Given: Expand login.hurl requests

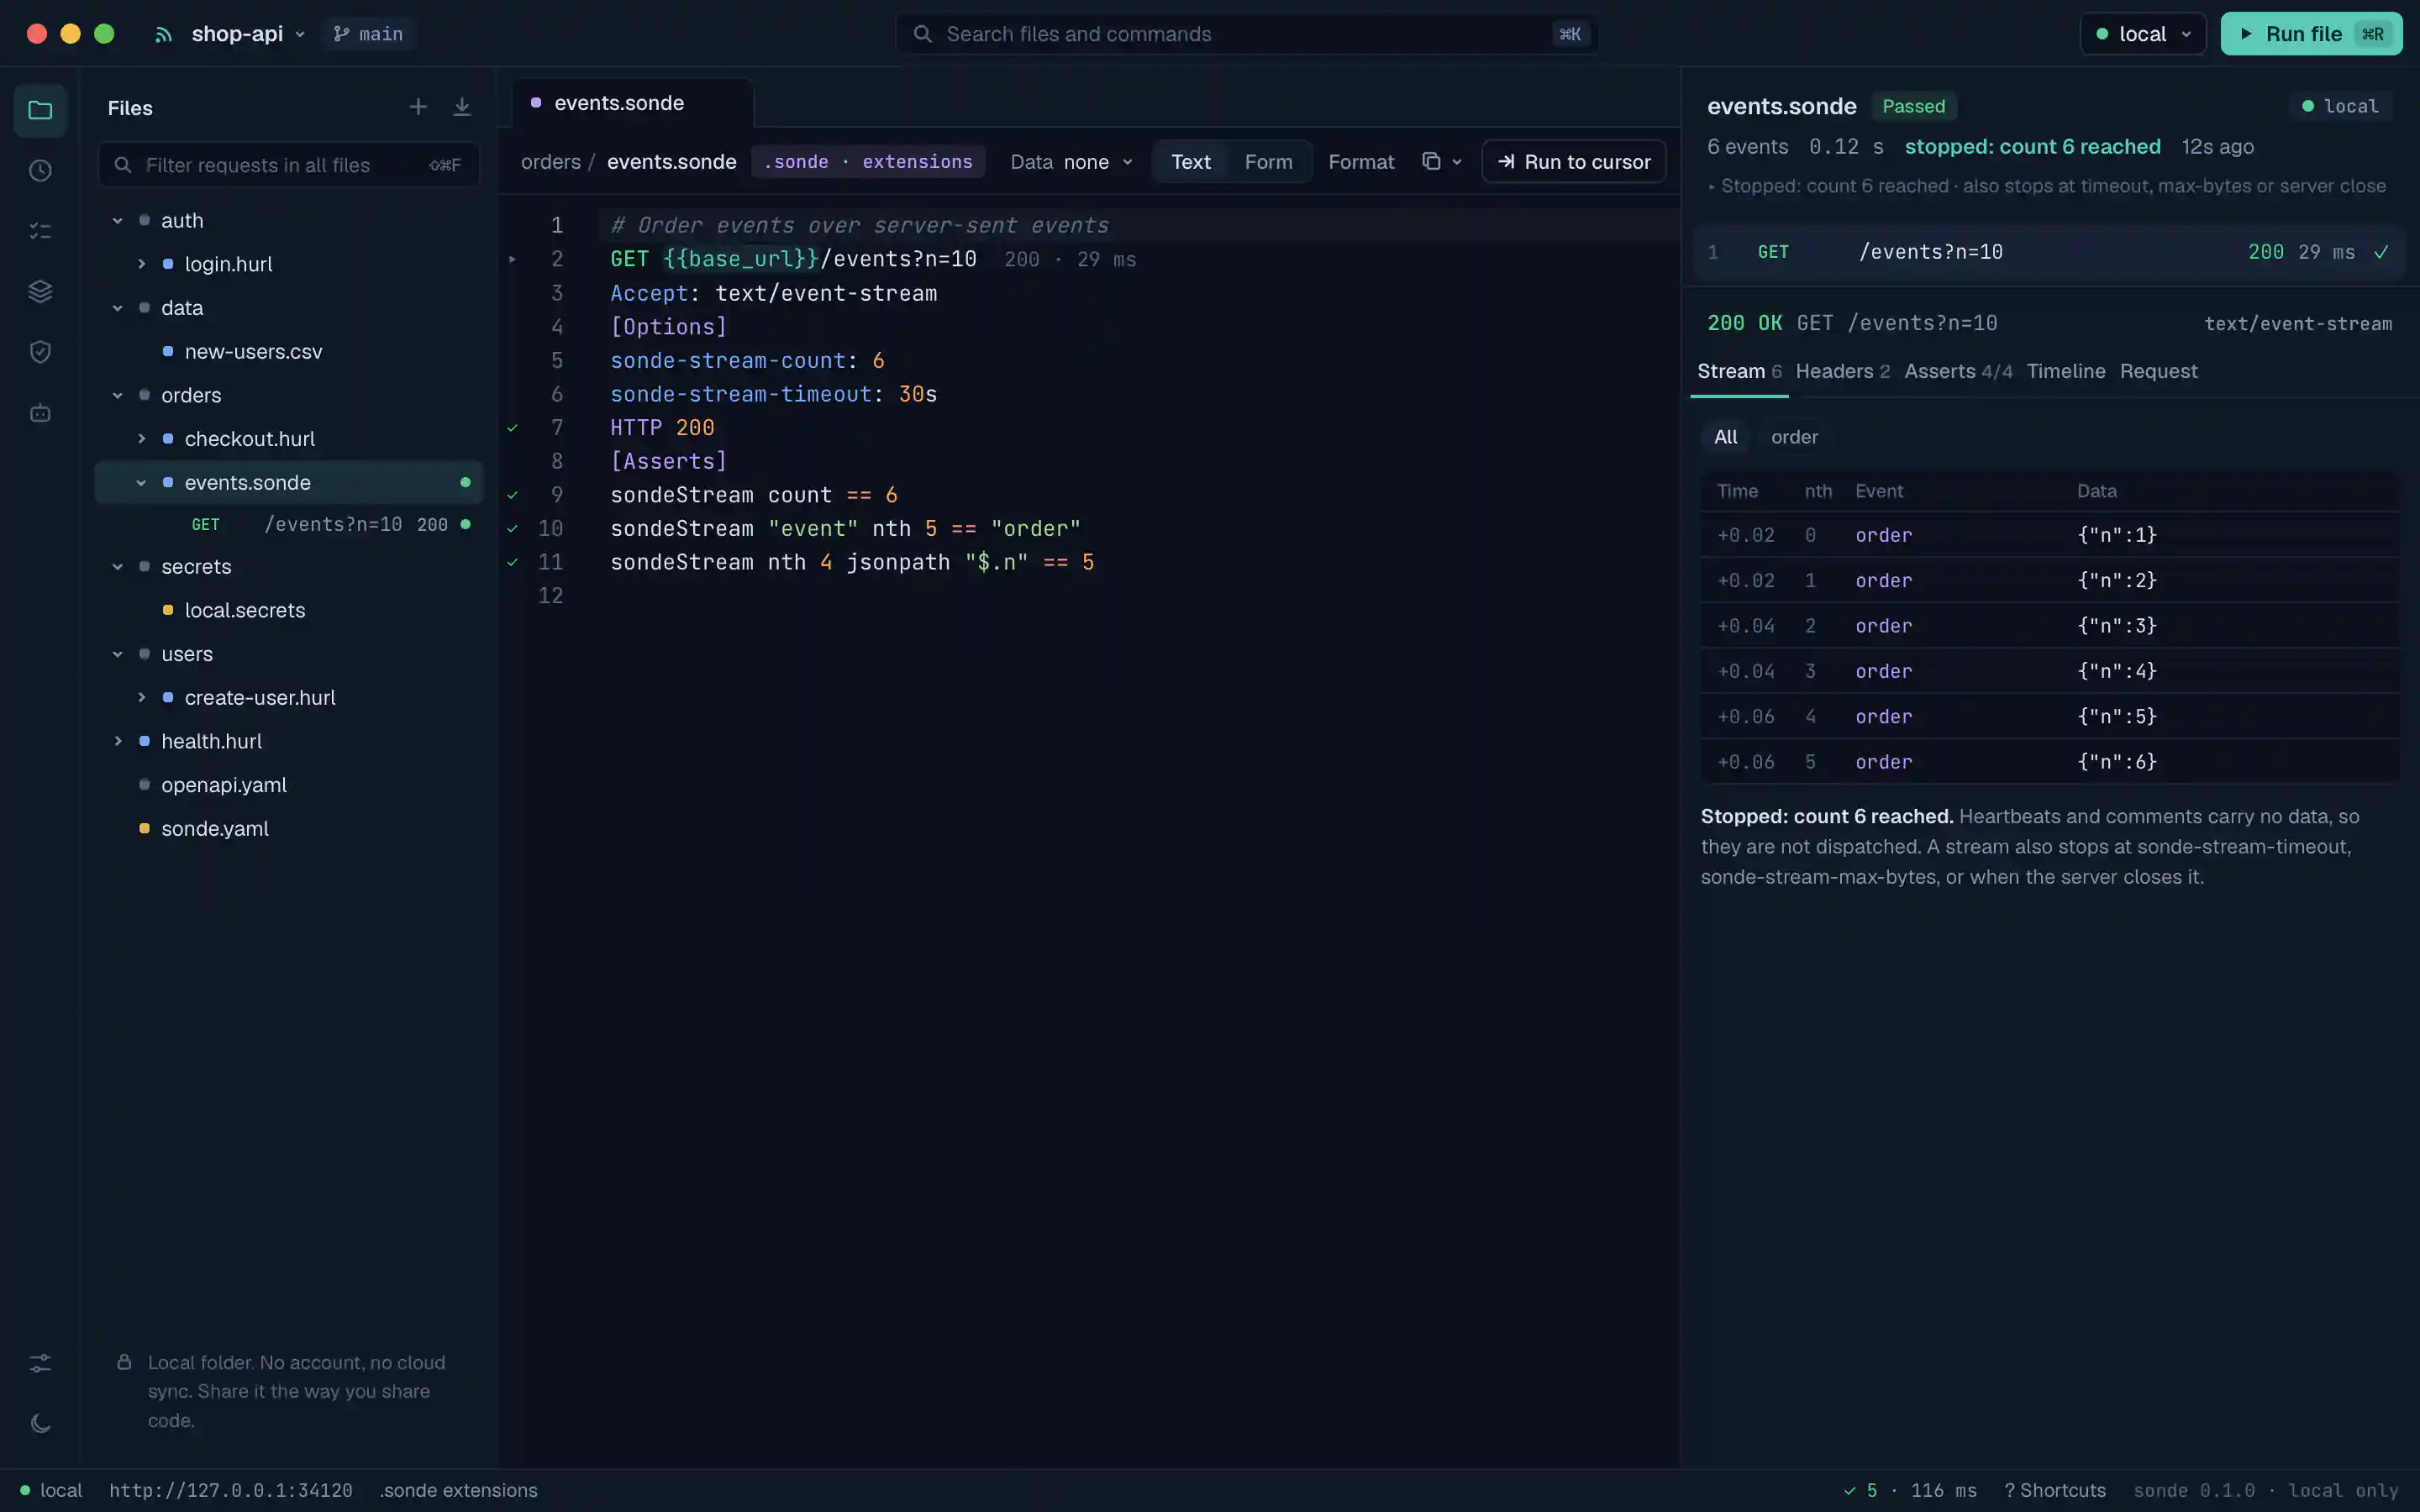Looking at the screenshot, I should [141, 264].
